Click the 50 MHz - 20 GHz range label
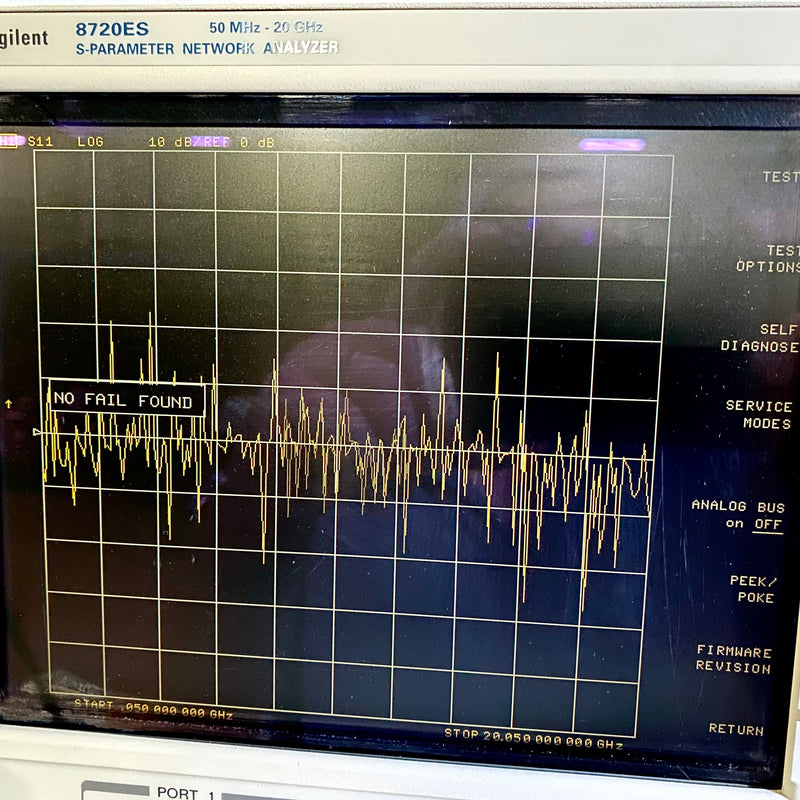The image size is (800, 800). [x=263, y=29]
